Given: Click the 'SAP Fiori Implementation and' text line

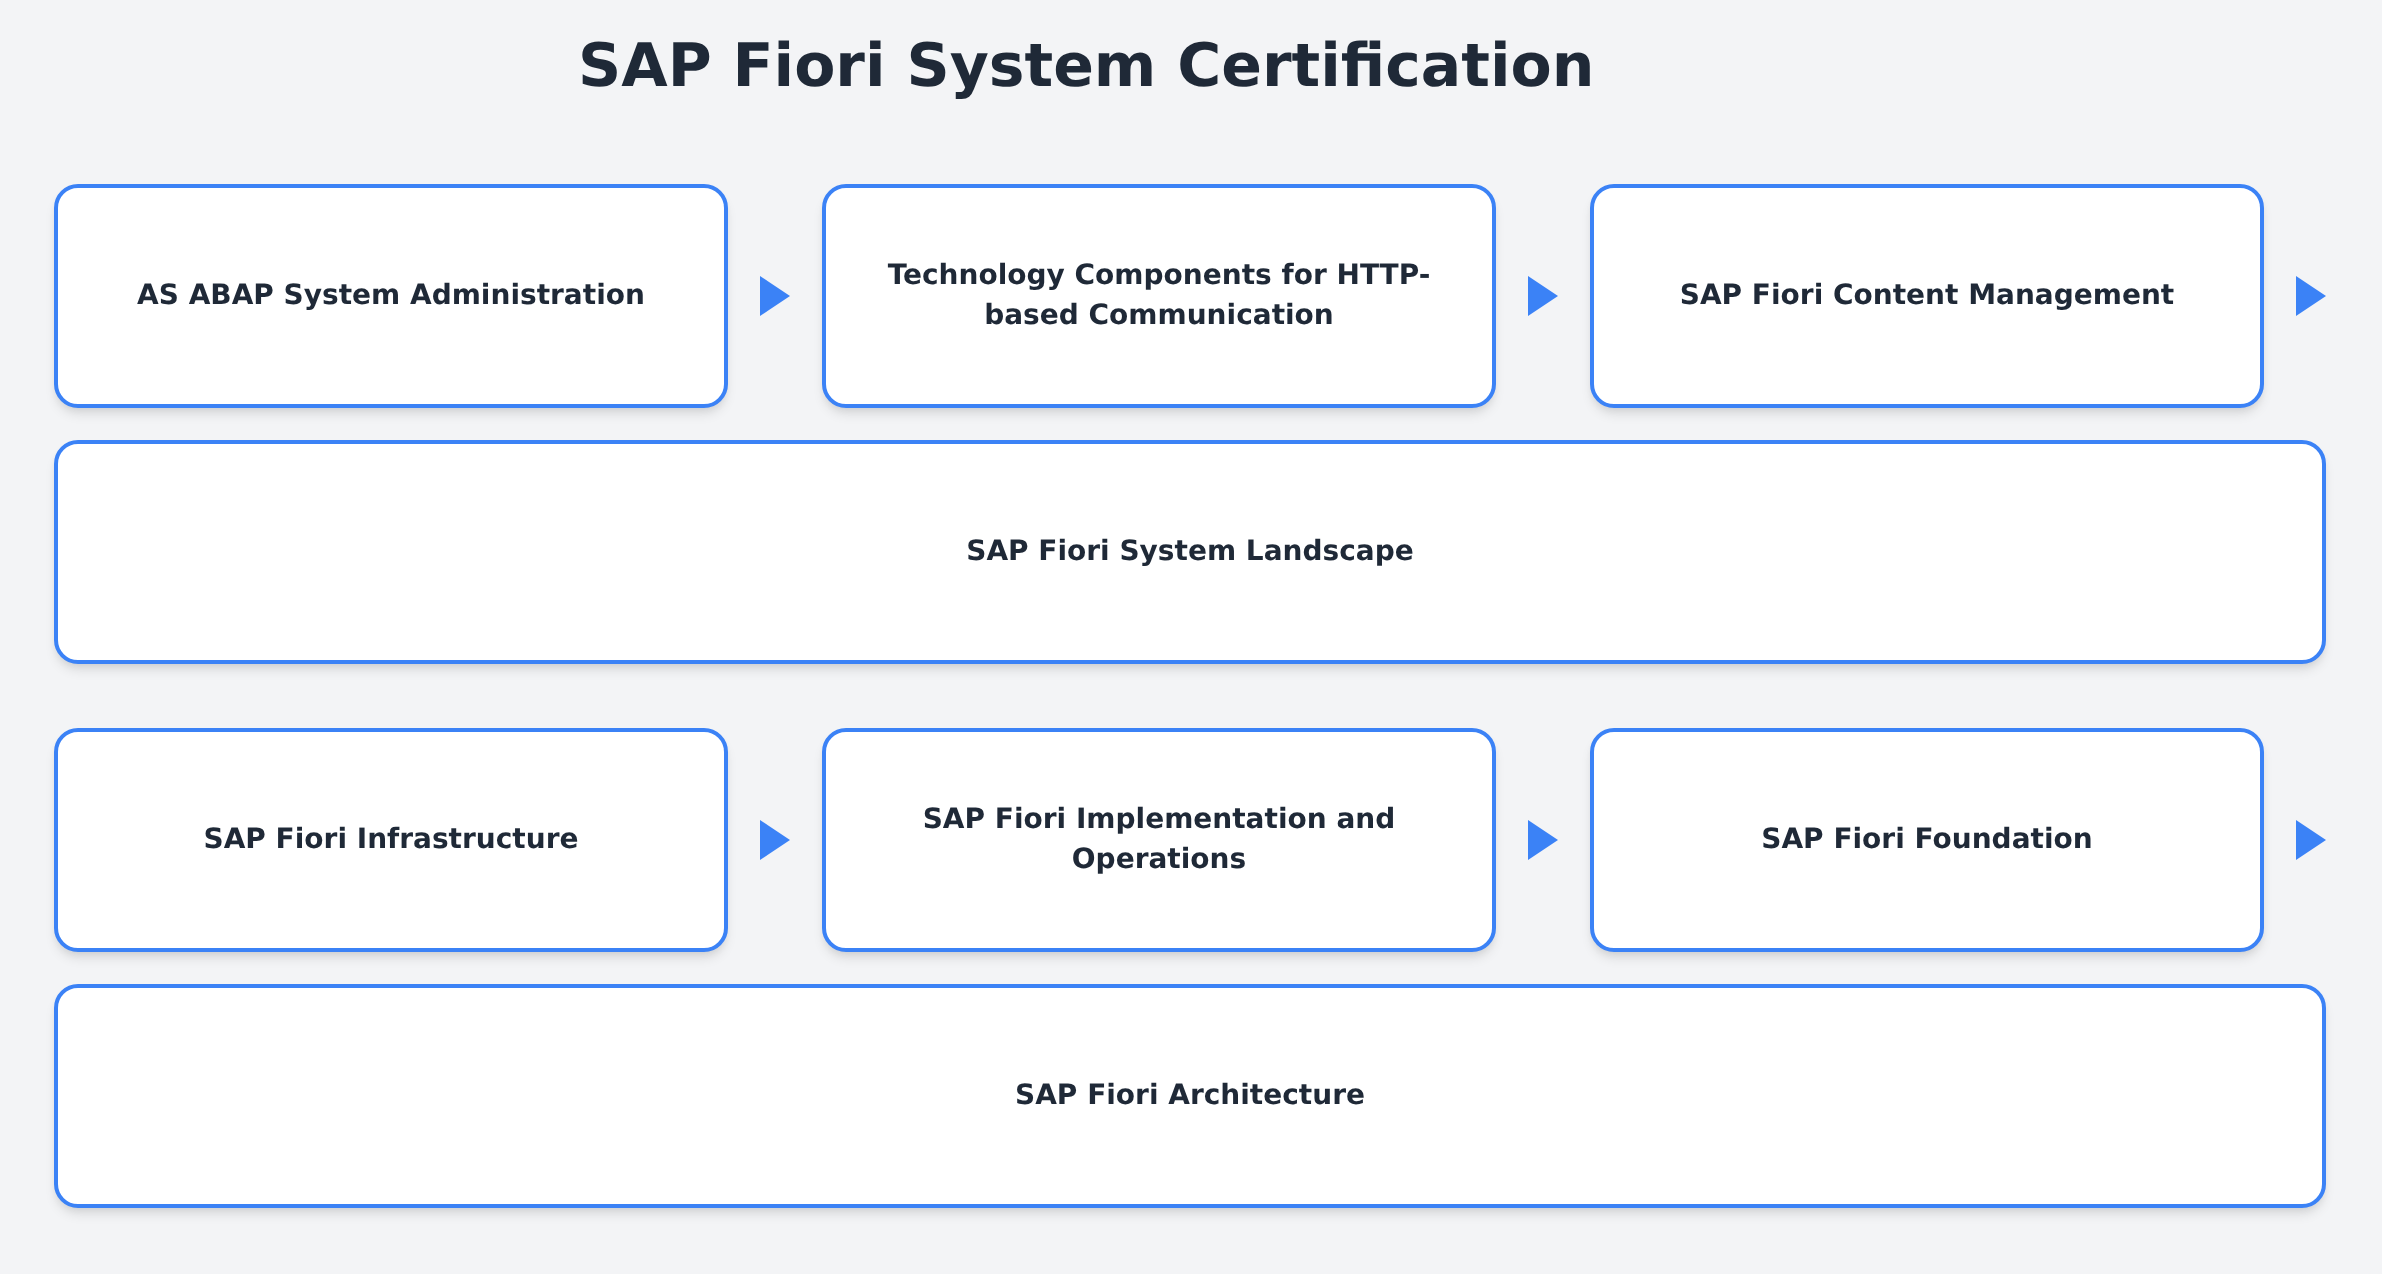Looking at the screenshot, I should (1158, 818).
